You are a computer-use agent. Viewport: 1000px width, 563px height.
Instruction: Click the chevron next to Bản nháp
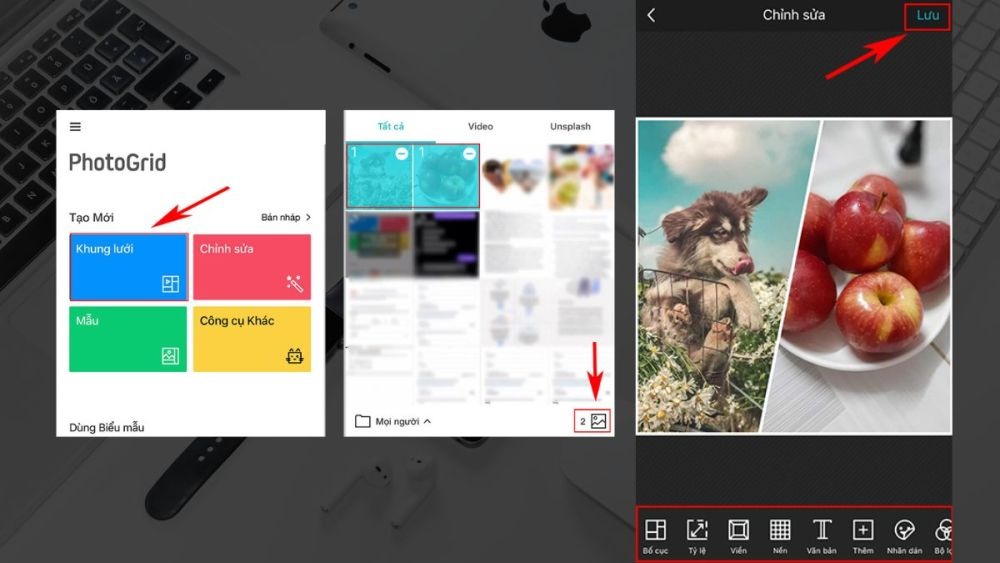(x=309, y=217)
